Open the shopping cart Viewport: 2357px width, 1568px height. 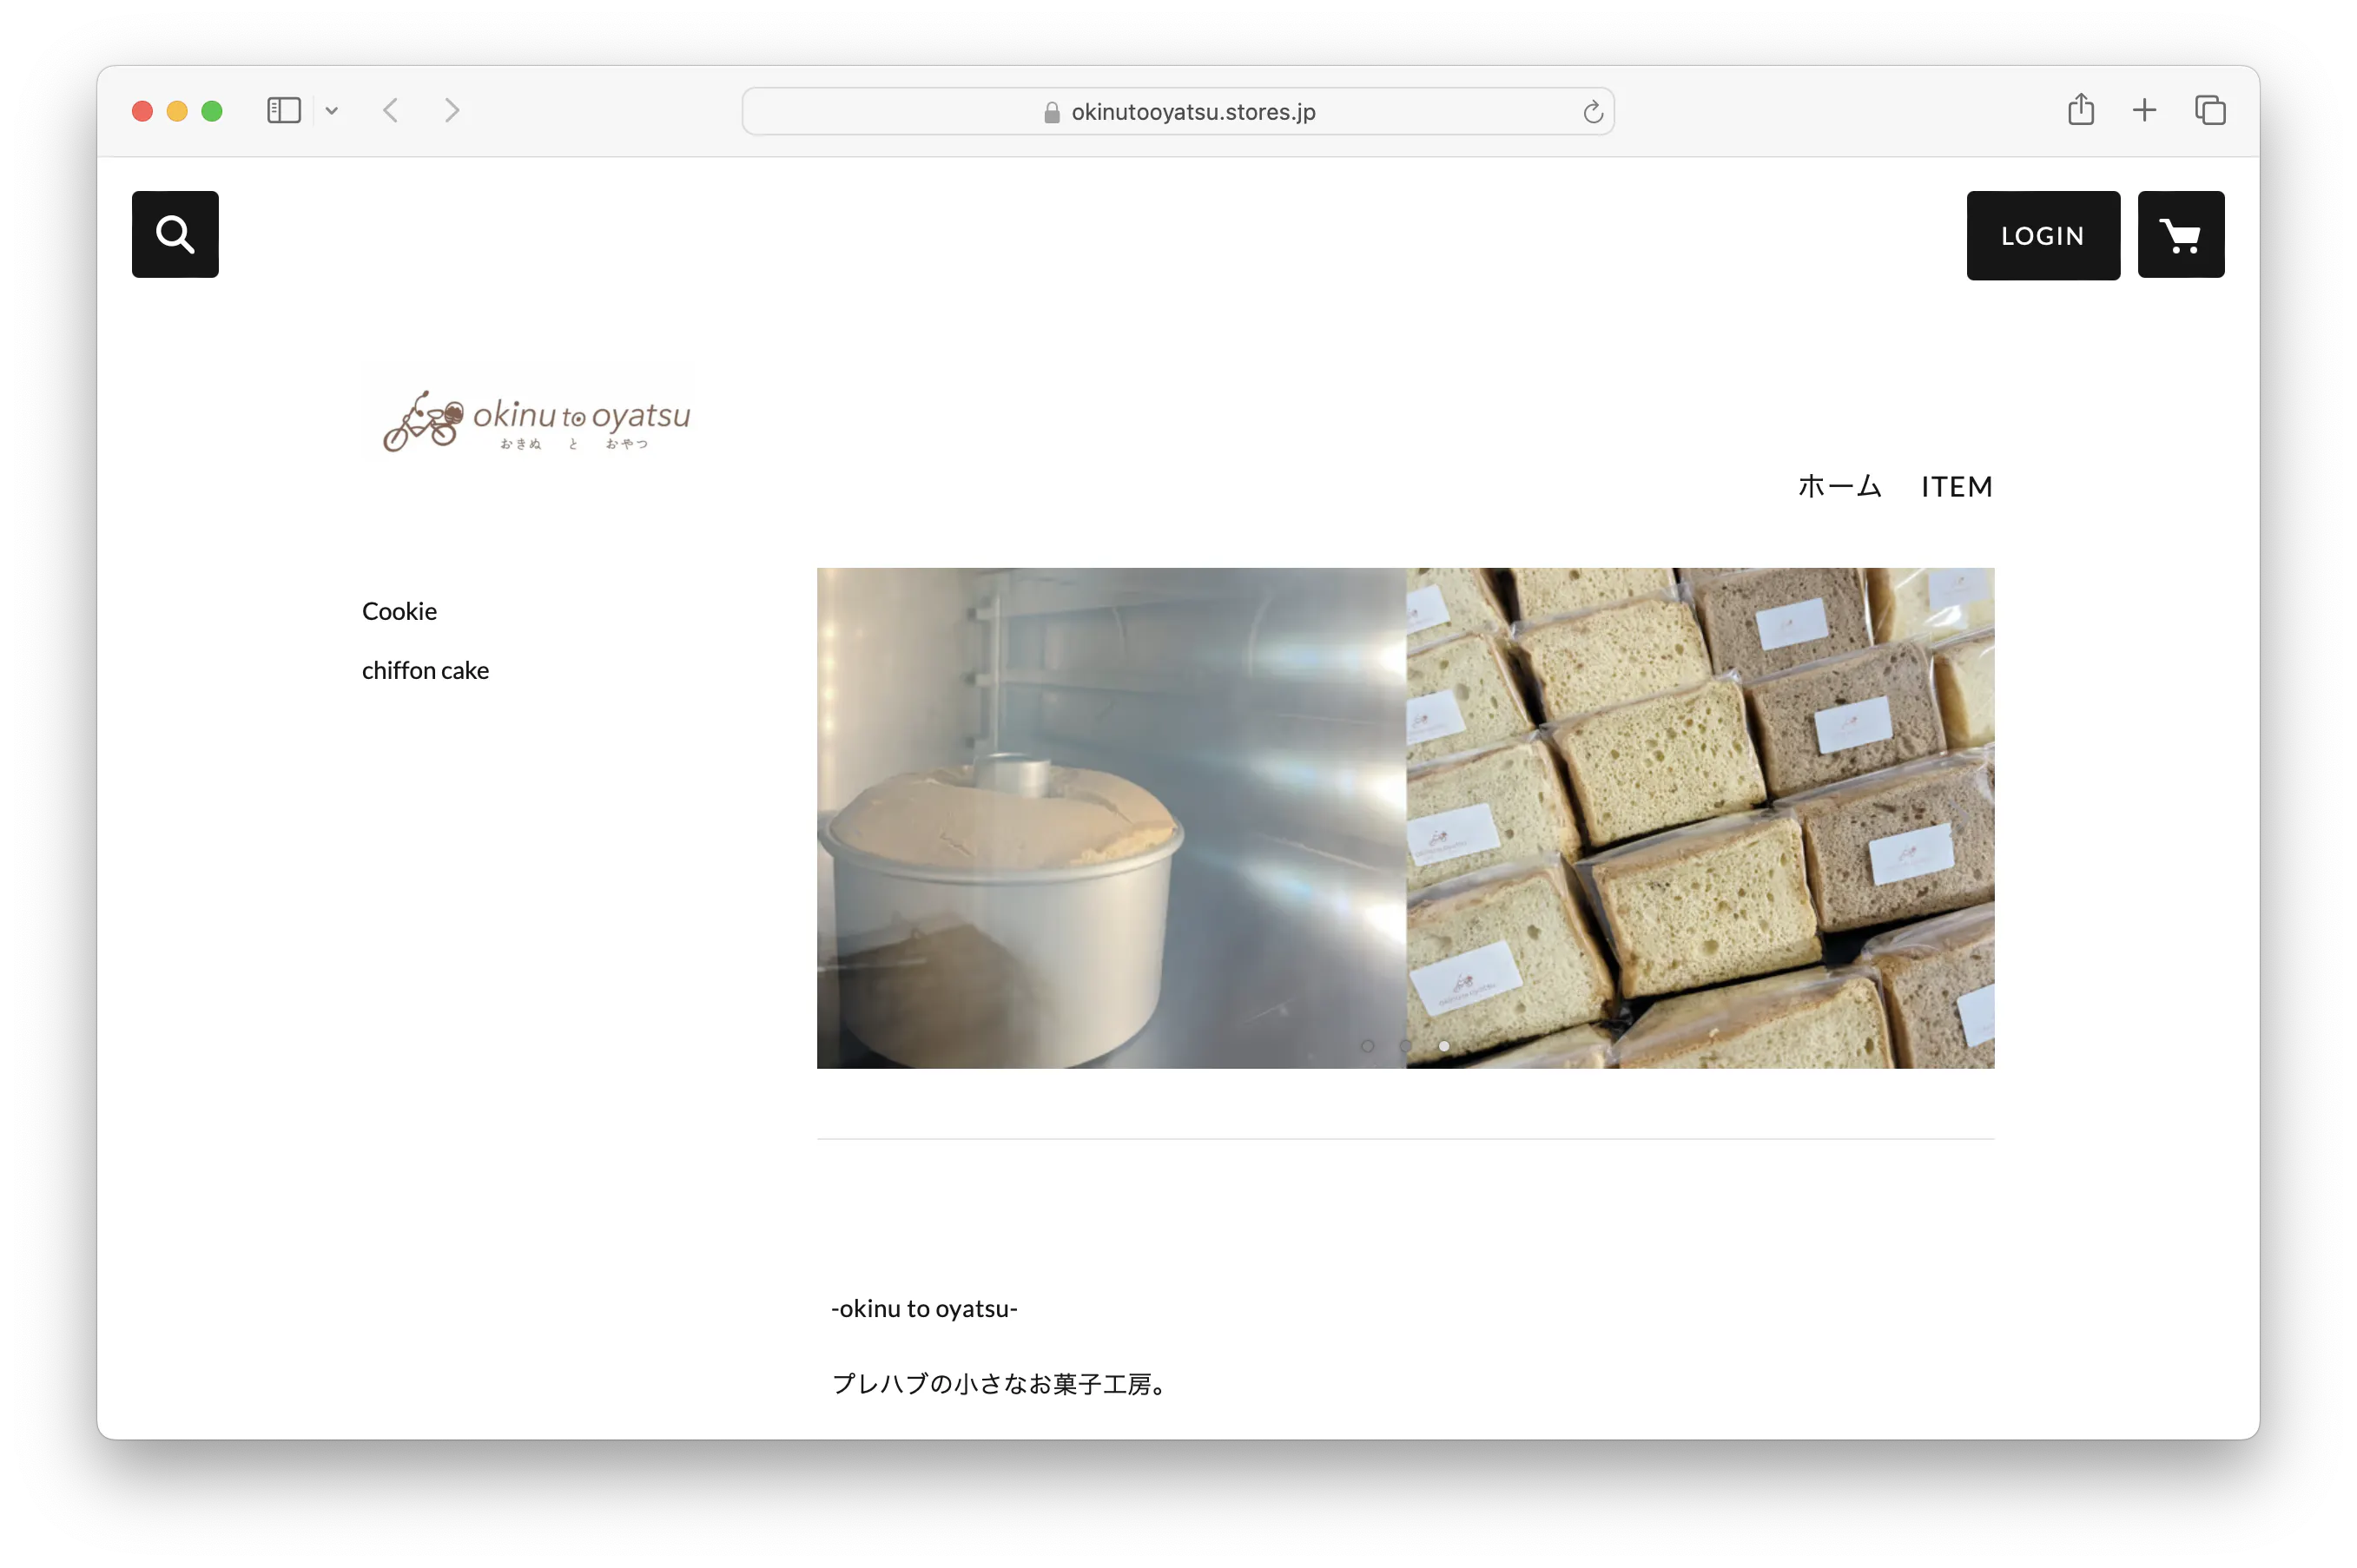pyautogui.click(x=2180, y=234)
